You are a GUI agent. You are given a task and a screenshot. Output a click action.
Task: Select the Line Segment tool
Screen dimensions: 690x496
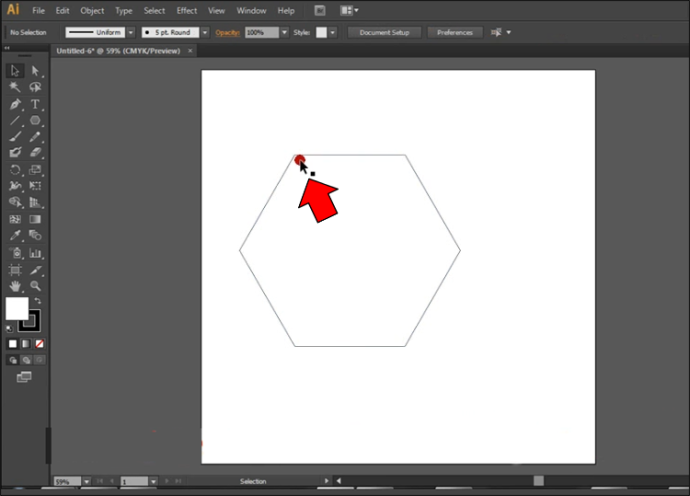point(15,120)
